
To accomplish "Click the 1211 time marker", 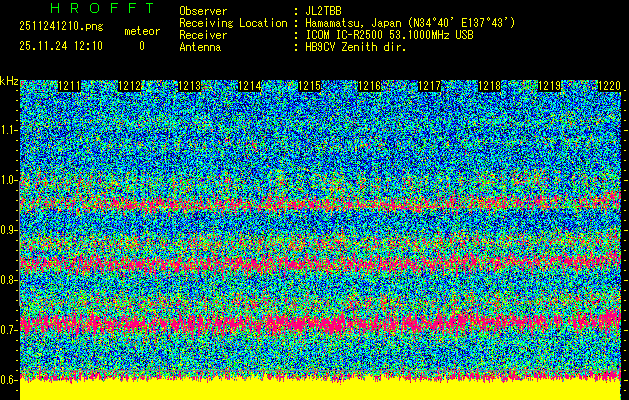I will (x=71, y=87).
